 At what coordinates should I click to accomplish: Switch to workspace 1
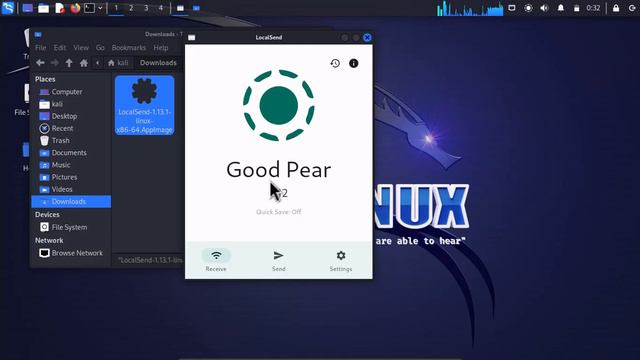click(x=116, y=8)
